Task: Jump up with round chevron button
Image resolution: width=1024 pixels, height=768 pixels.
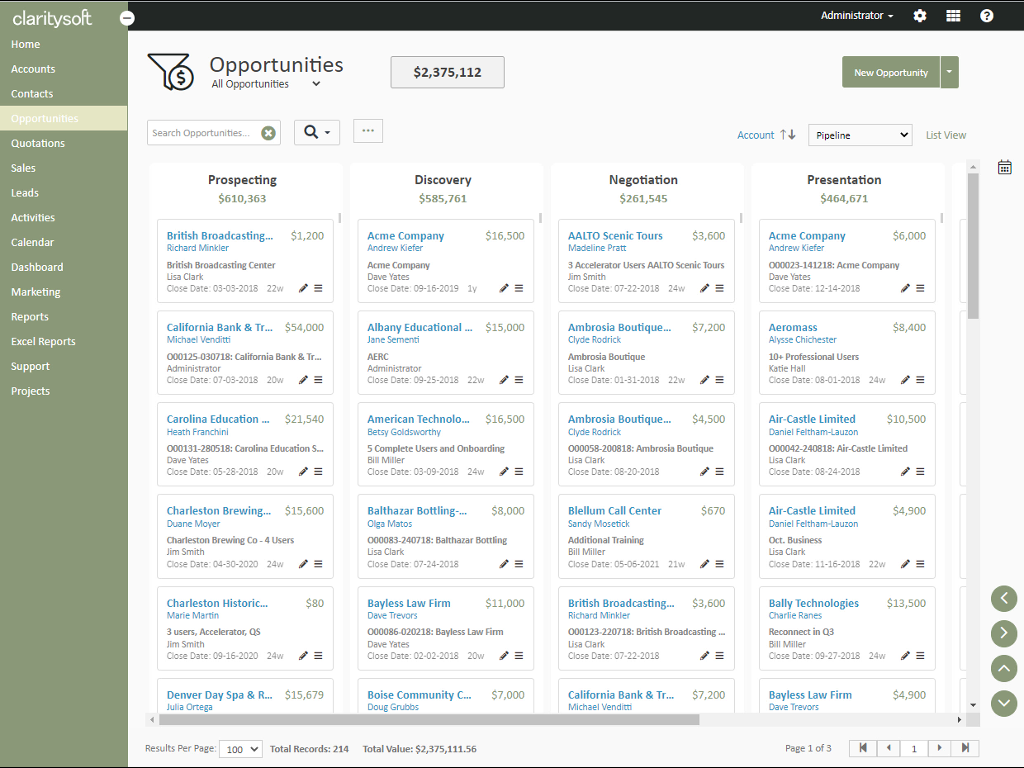Action: [1004, 668]
